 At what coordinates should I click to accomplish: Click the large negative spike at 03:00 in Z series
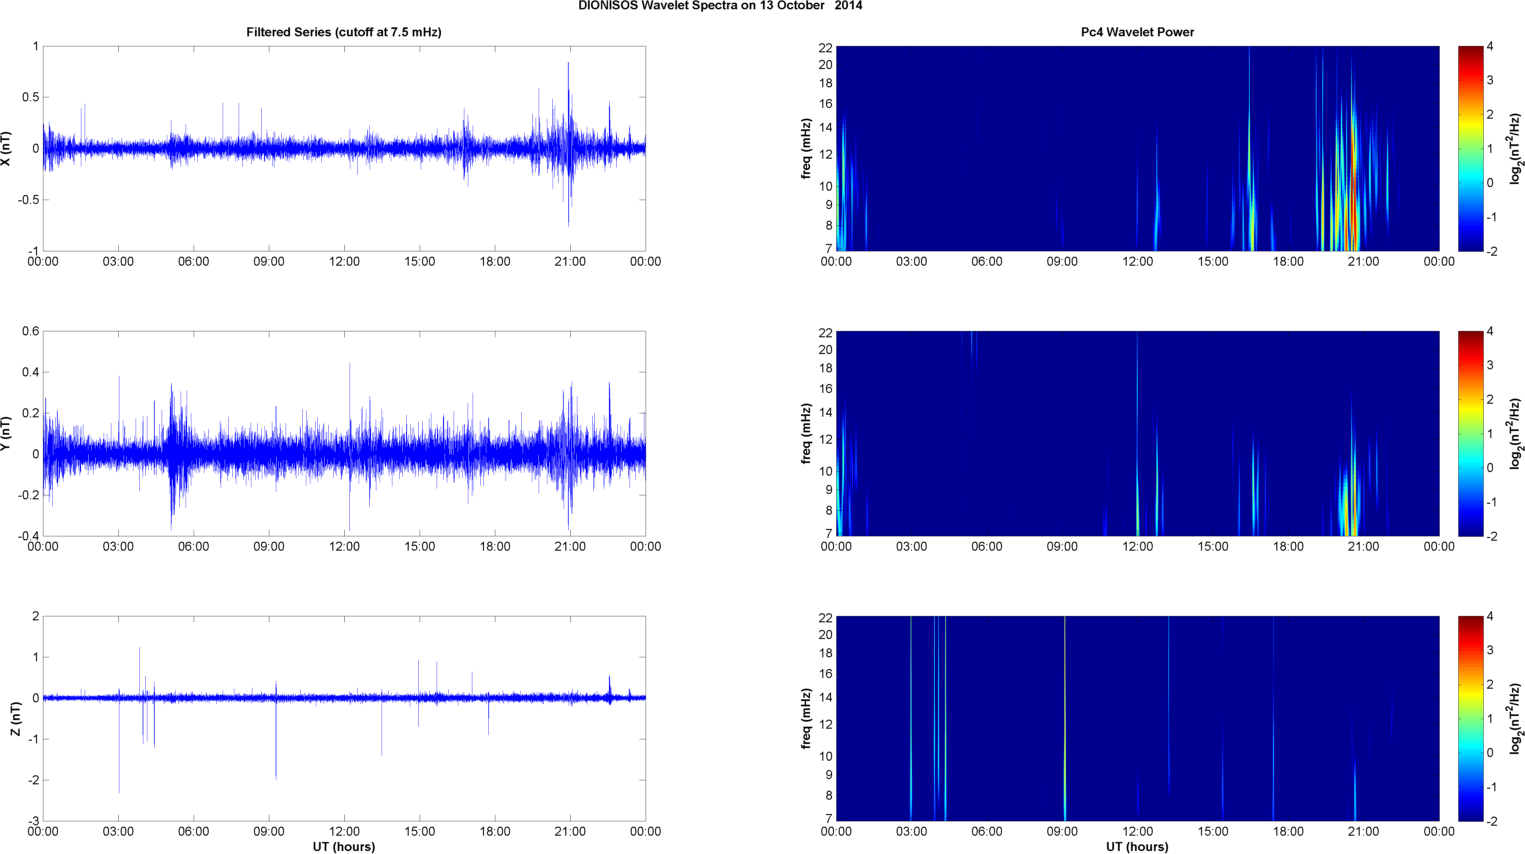pyautogui.click(x=119, y=745)
